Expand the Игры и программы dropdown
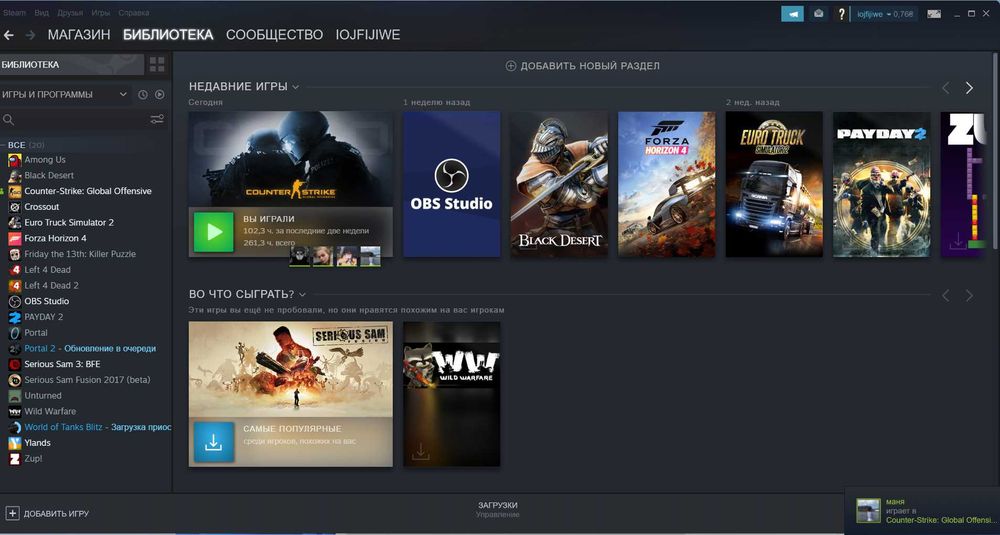The image size is (1000, 535). 65,94
